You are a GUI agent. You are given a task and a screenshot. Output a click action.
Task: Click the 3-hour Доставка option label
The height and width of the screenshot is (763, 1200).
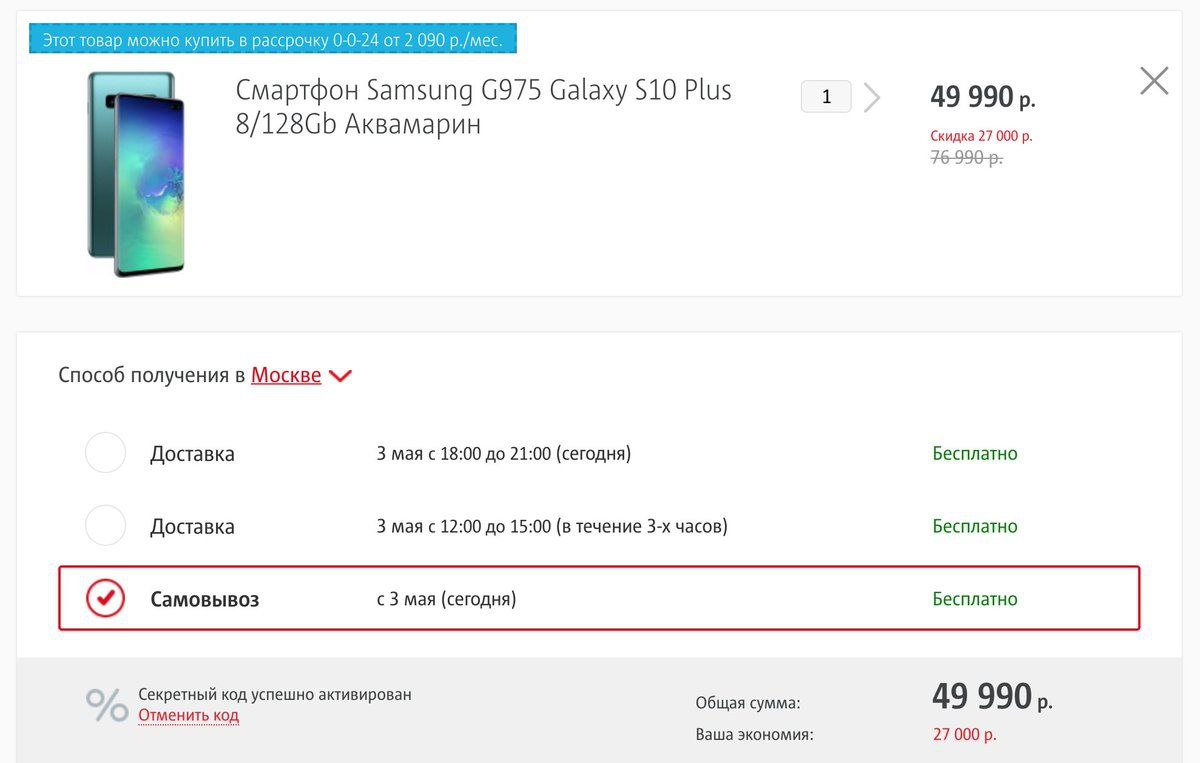pos(192,527)
